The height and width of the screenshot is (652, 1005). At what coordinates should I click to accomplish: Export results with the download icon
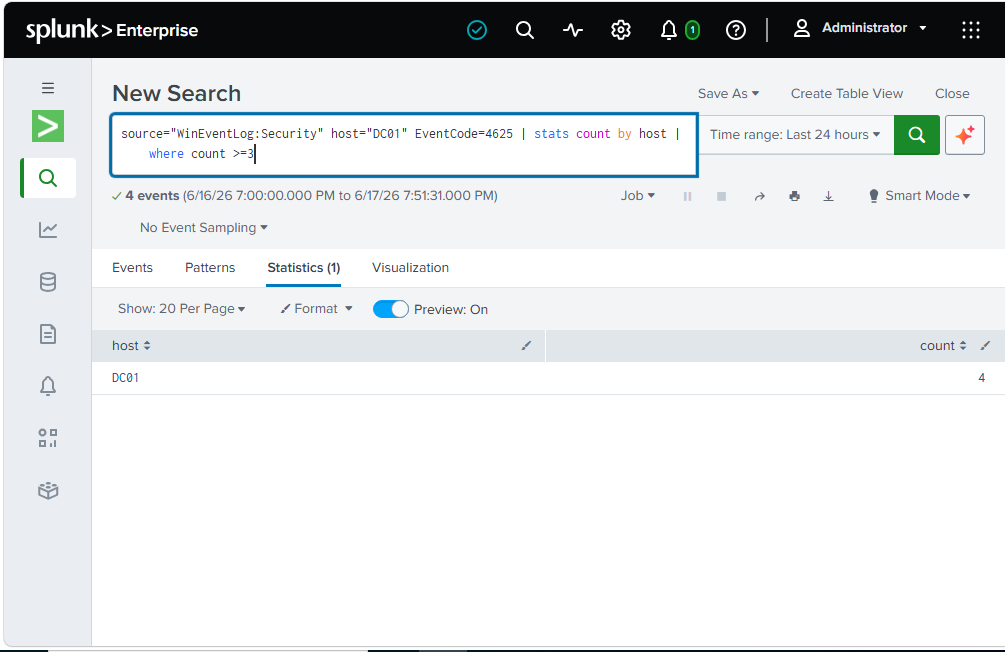click(828, 196)
